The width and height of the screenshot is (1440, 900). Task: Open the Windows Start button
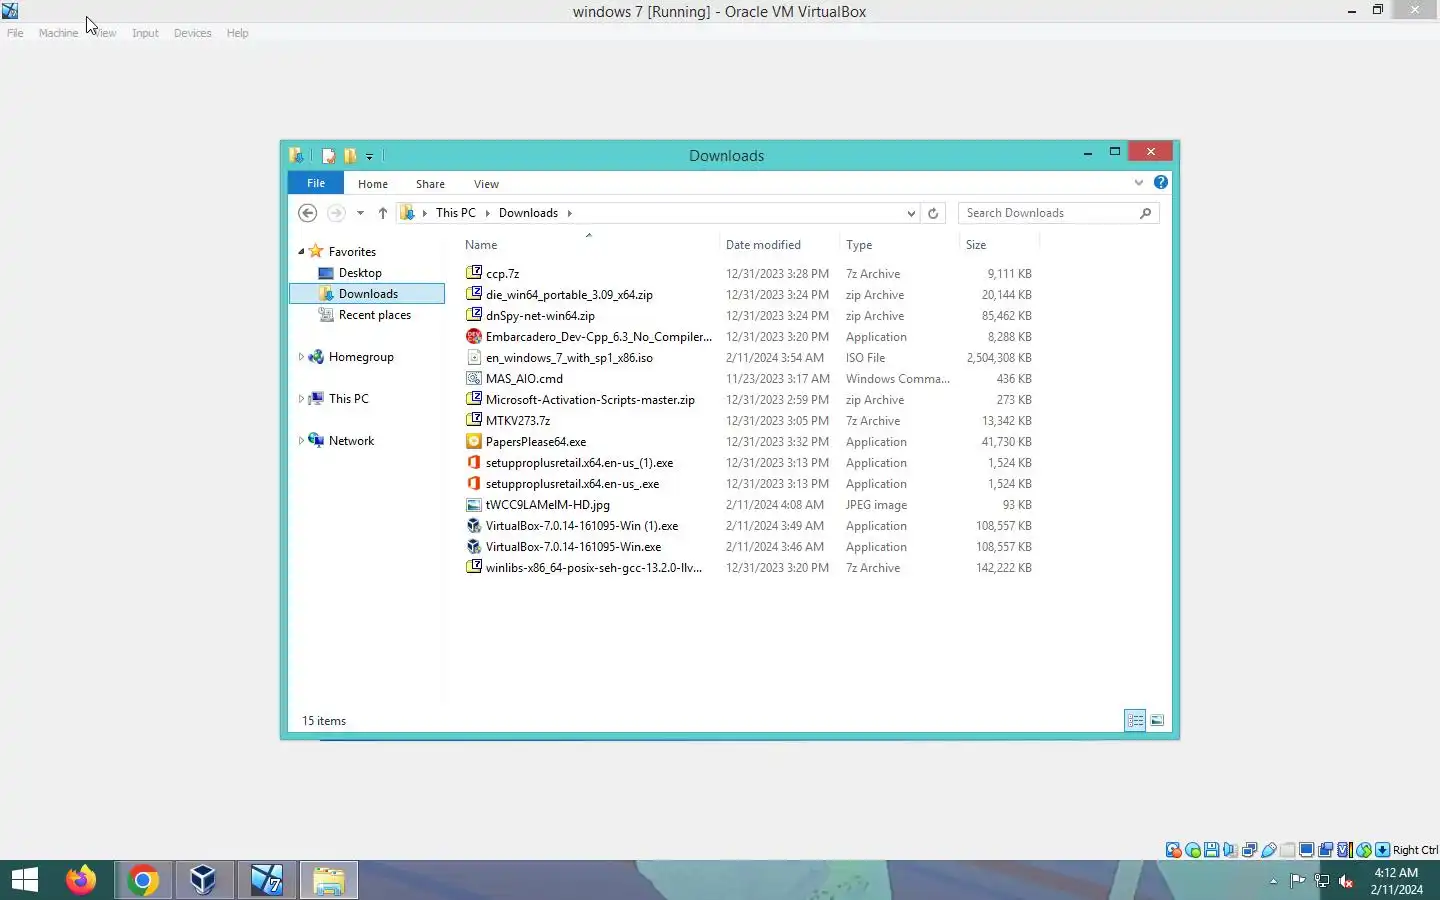point(24,880)
